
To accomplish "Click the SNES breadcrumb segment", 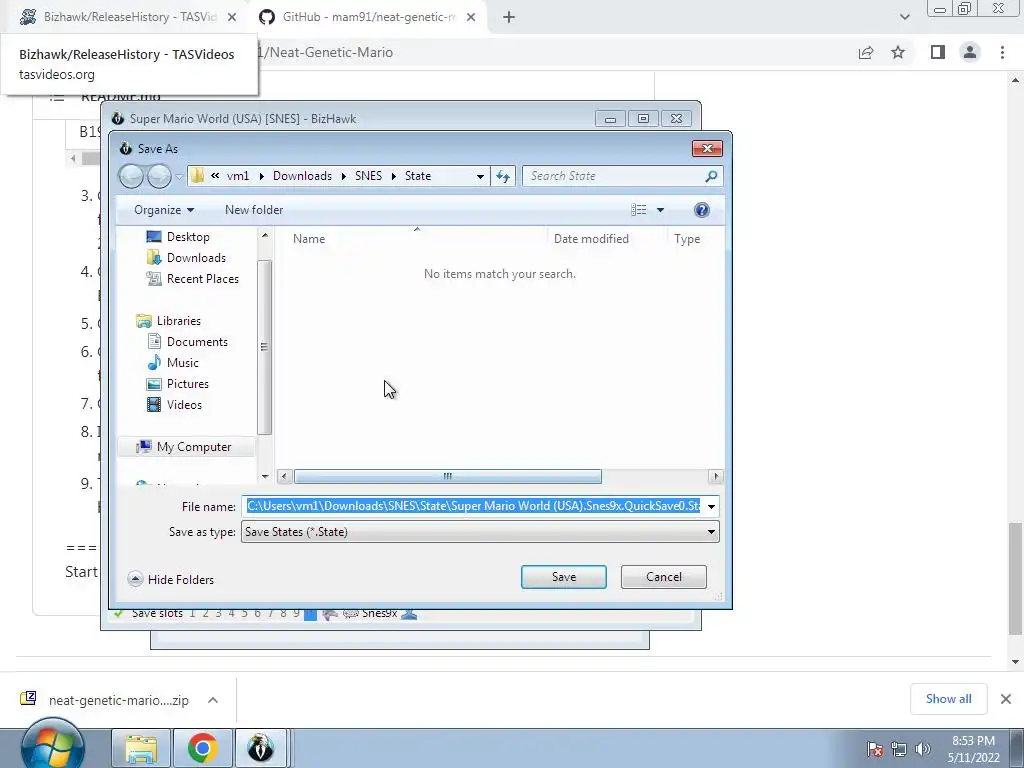I will (x=368, y=176).
